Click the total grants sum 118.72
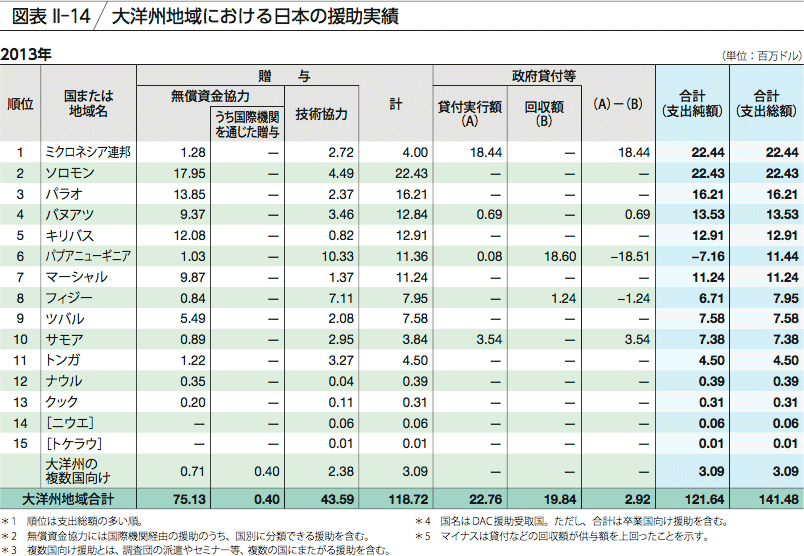Image resolution: width=804 pixels, height=556 pixels. (x=408, y=499)
